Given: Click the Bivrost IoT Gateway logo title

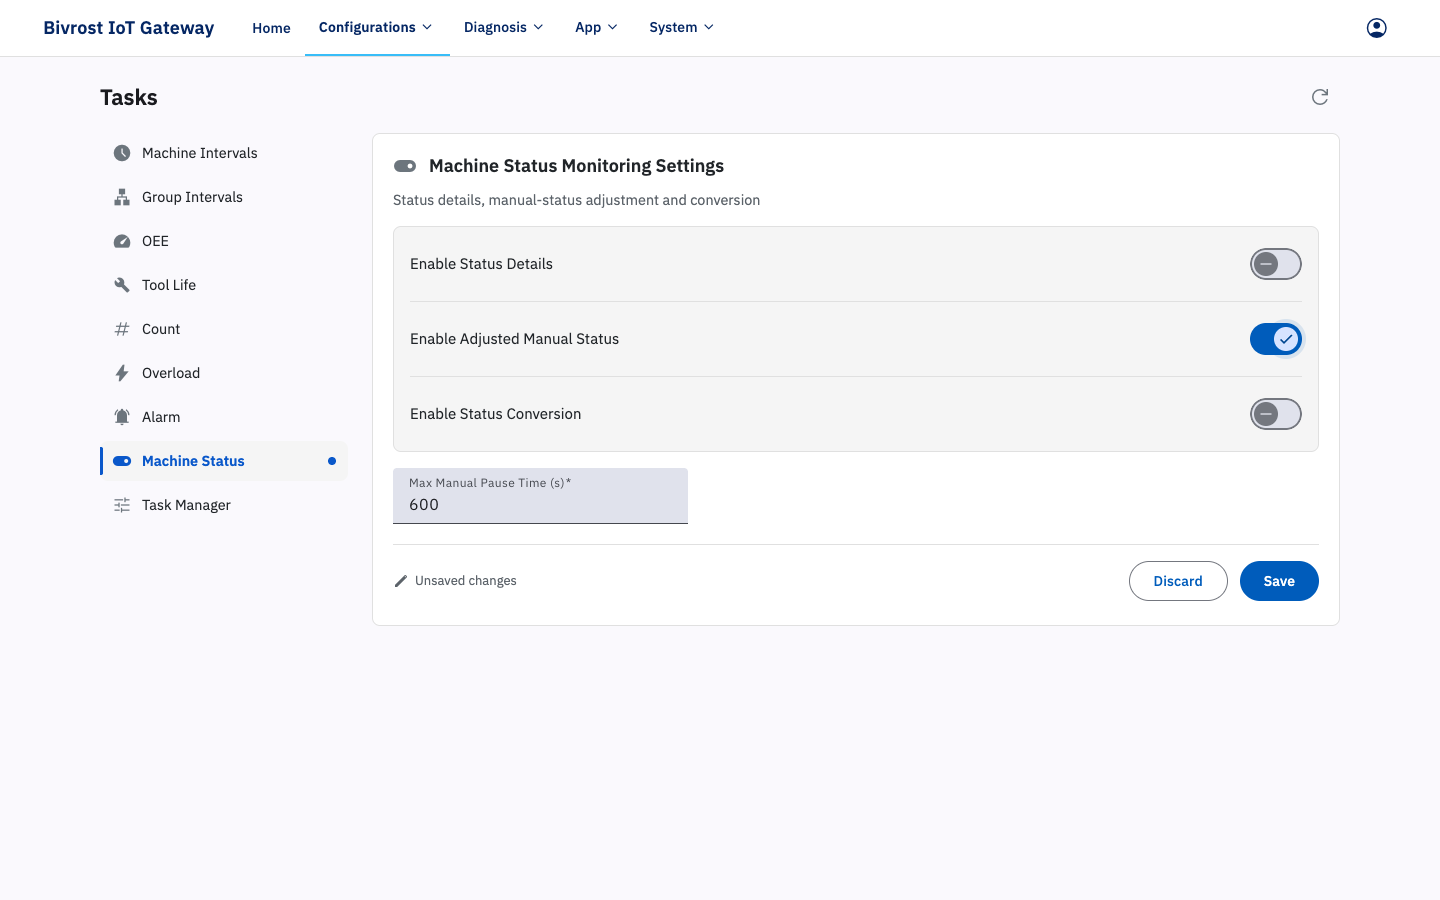Looking at the screenshot, I should 129,28.
